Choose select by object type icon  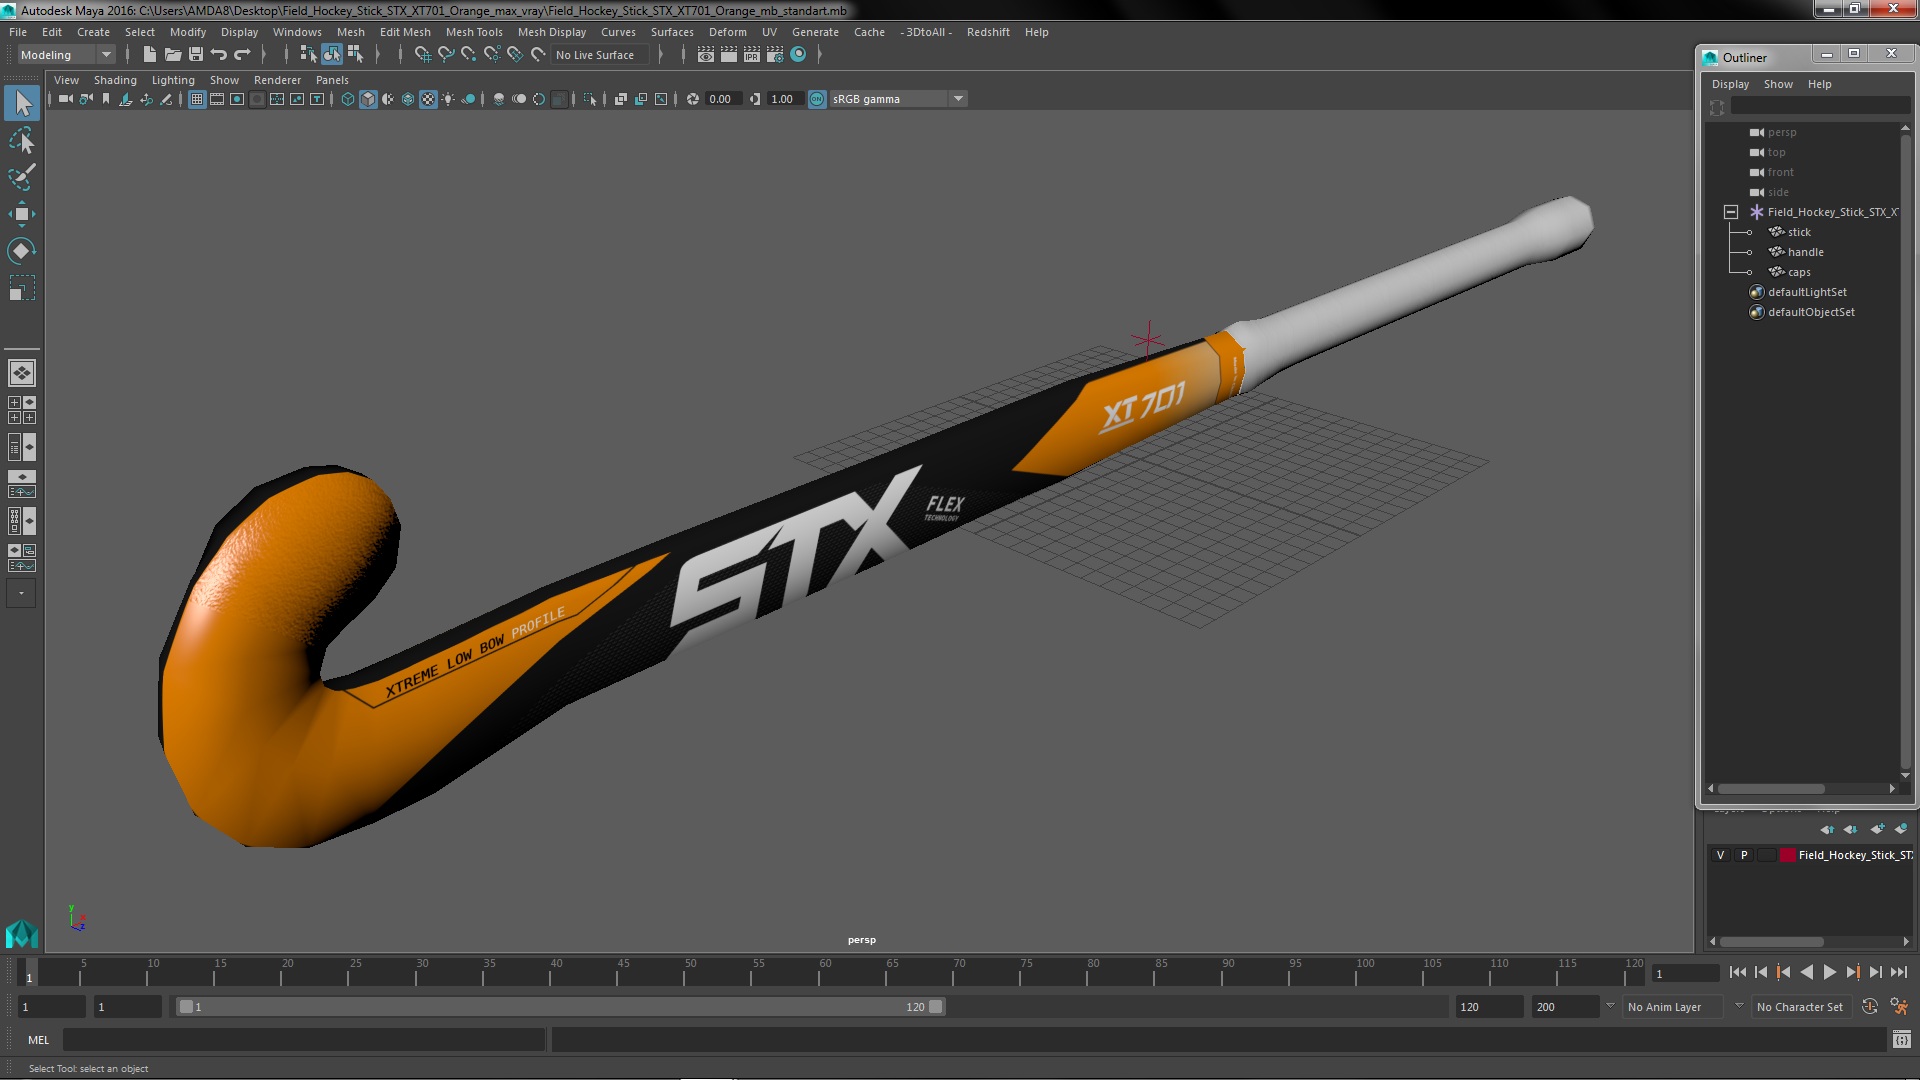(331, 55)
